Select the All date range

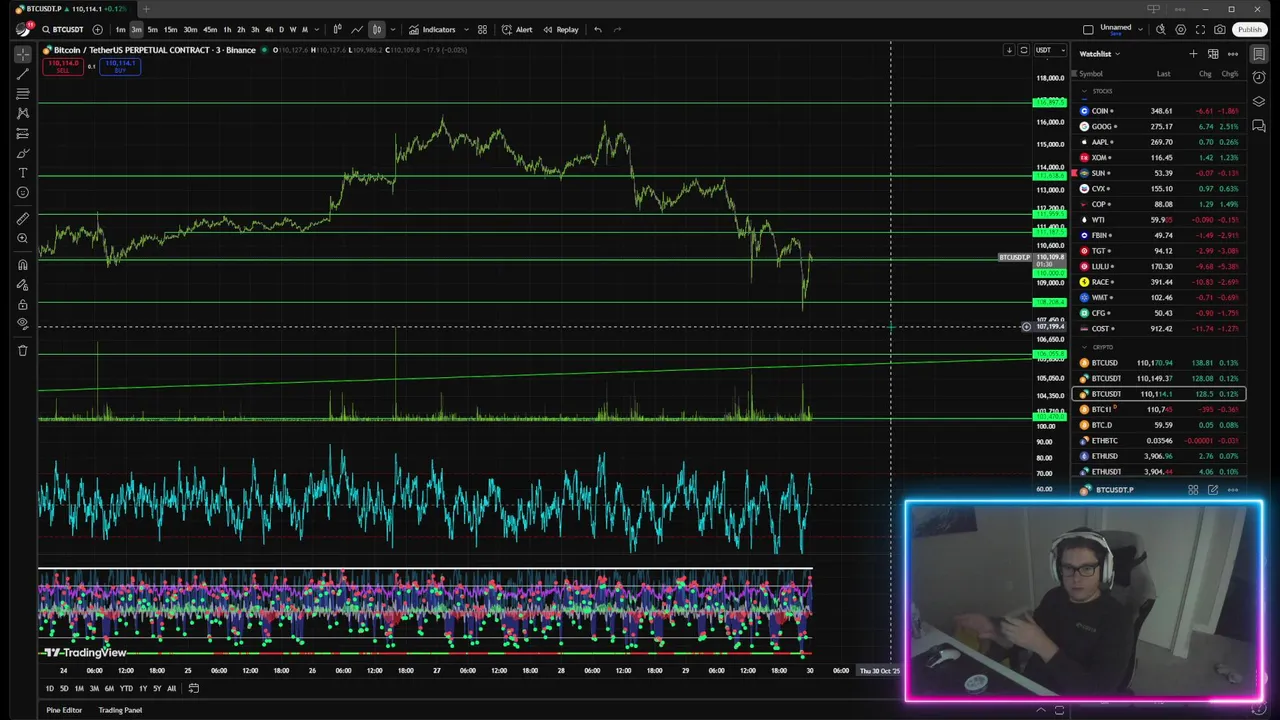(171, 688)
